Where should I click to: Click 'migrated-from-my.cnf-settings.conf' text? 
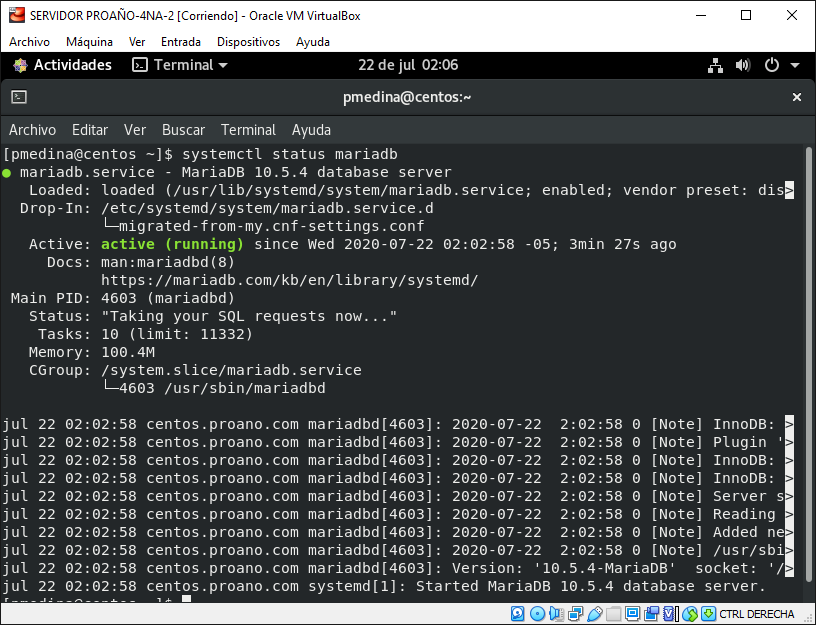coord(272,226)
